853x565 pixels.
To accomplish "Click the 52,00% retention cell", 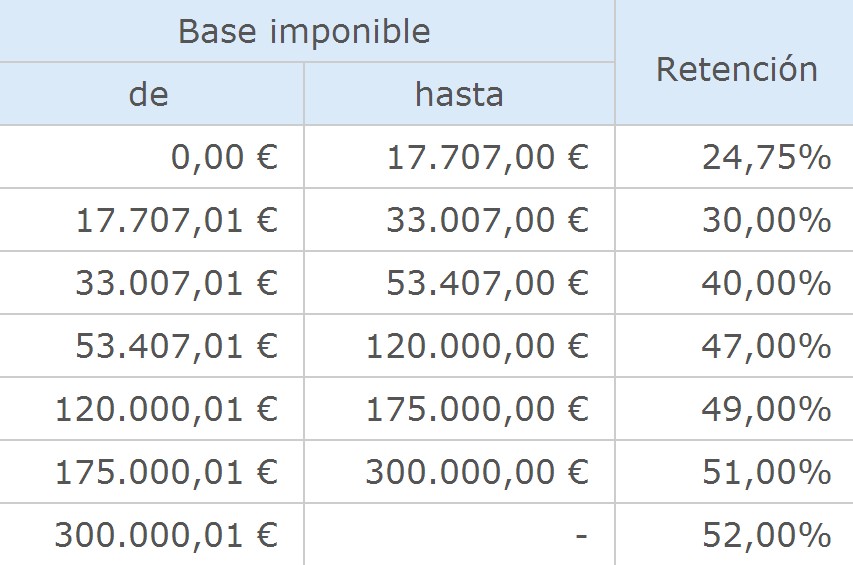I will pos(766,535).
